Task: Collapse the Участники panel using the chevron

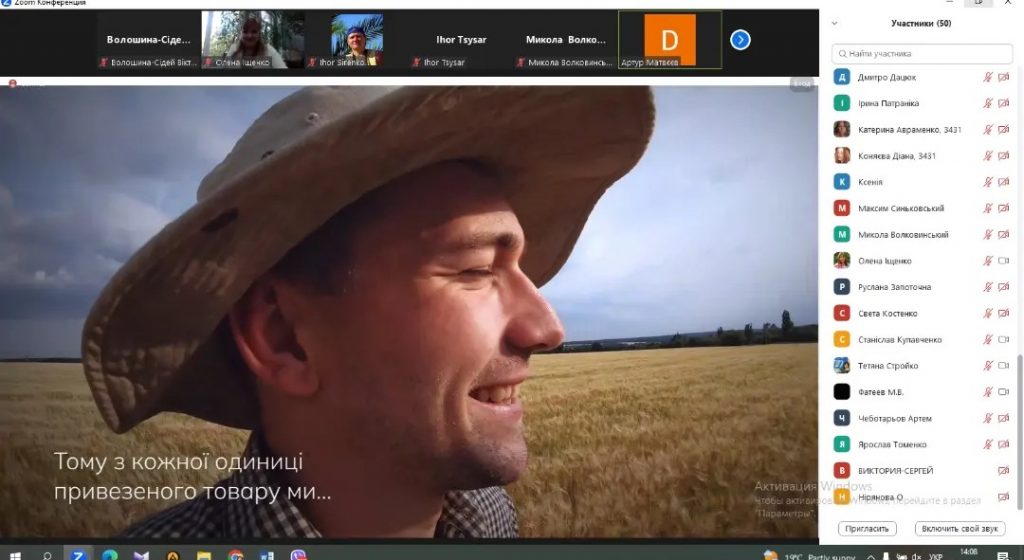Action: [x=835, y=23]
